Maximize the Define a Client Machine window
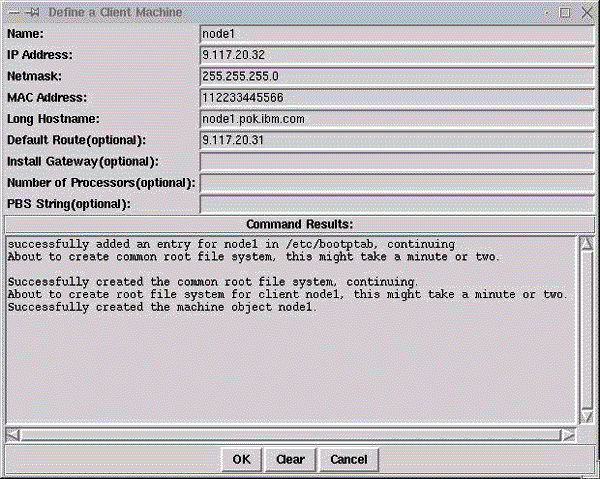This screenshot has width=600, height=479. (x=565, y=12)
